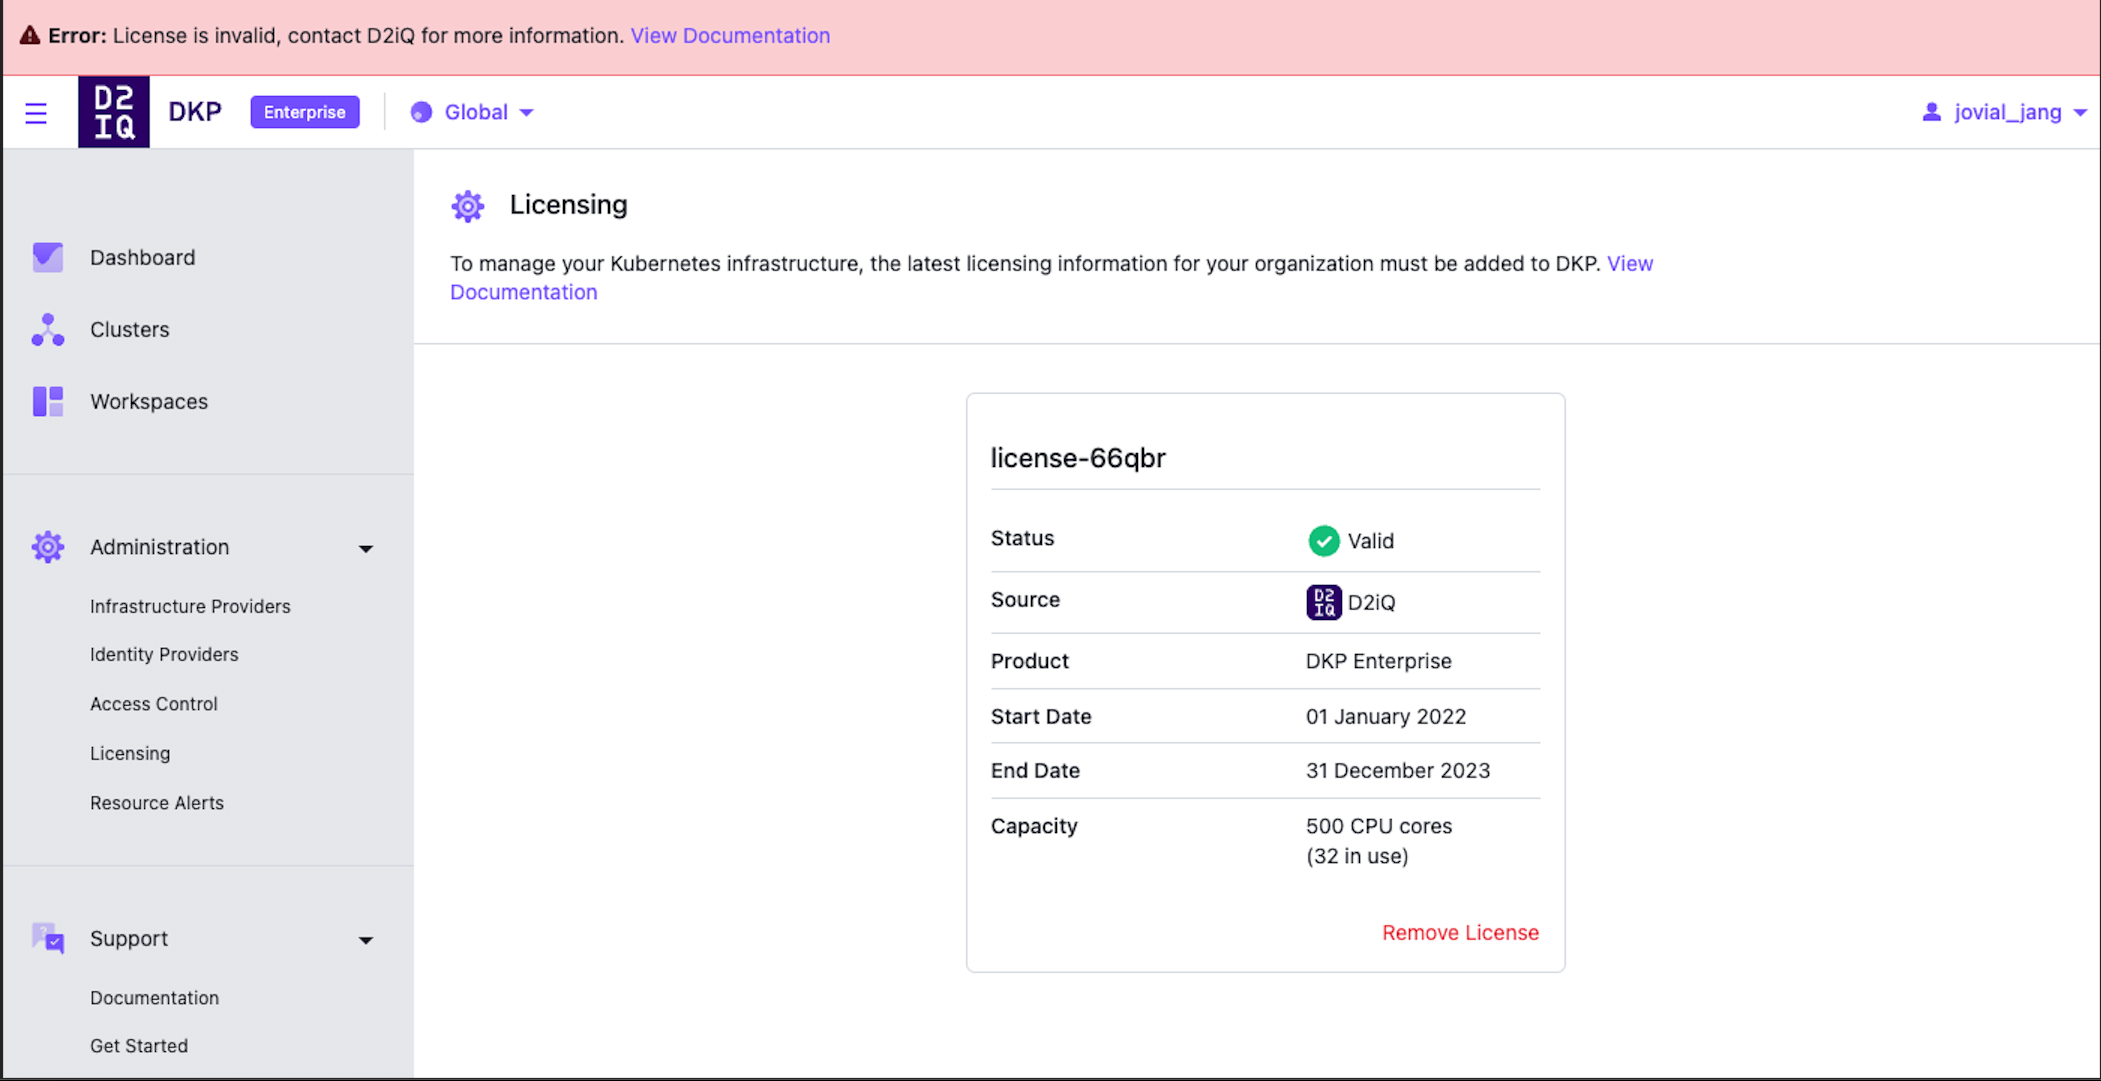The height and width of the screenshot is (1081, 2101).
Task: Open Get Started page
Action: [x=139, y=1046]
